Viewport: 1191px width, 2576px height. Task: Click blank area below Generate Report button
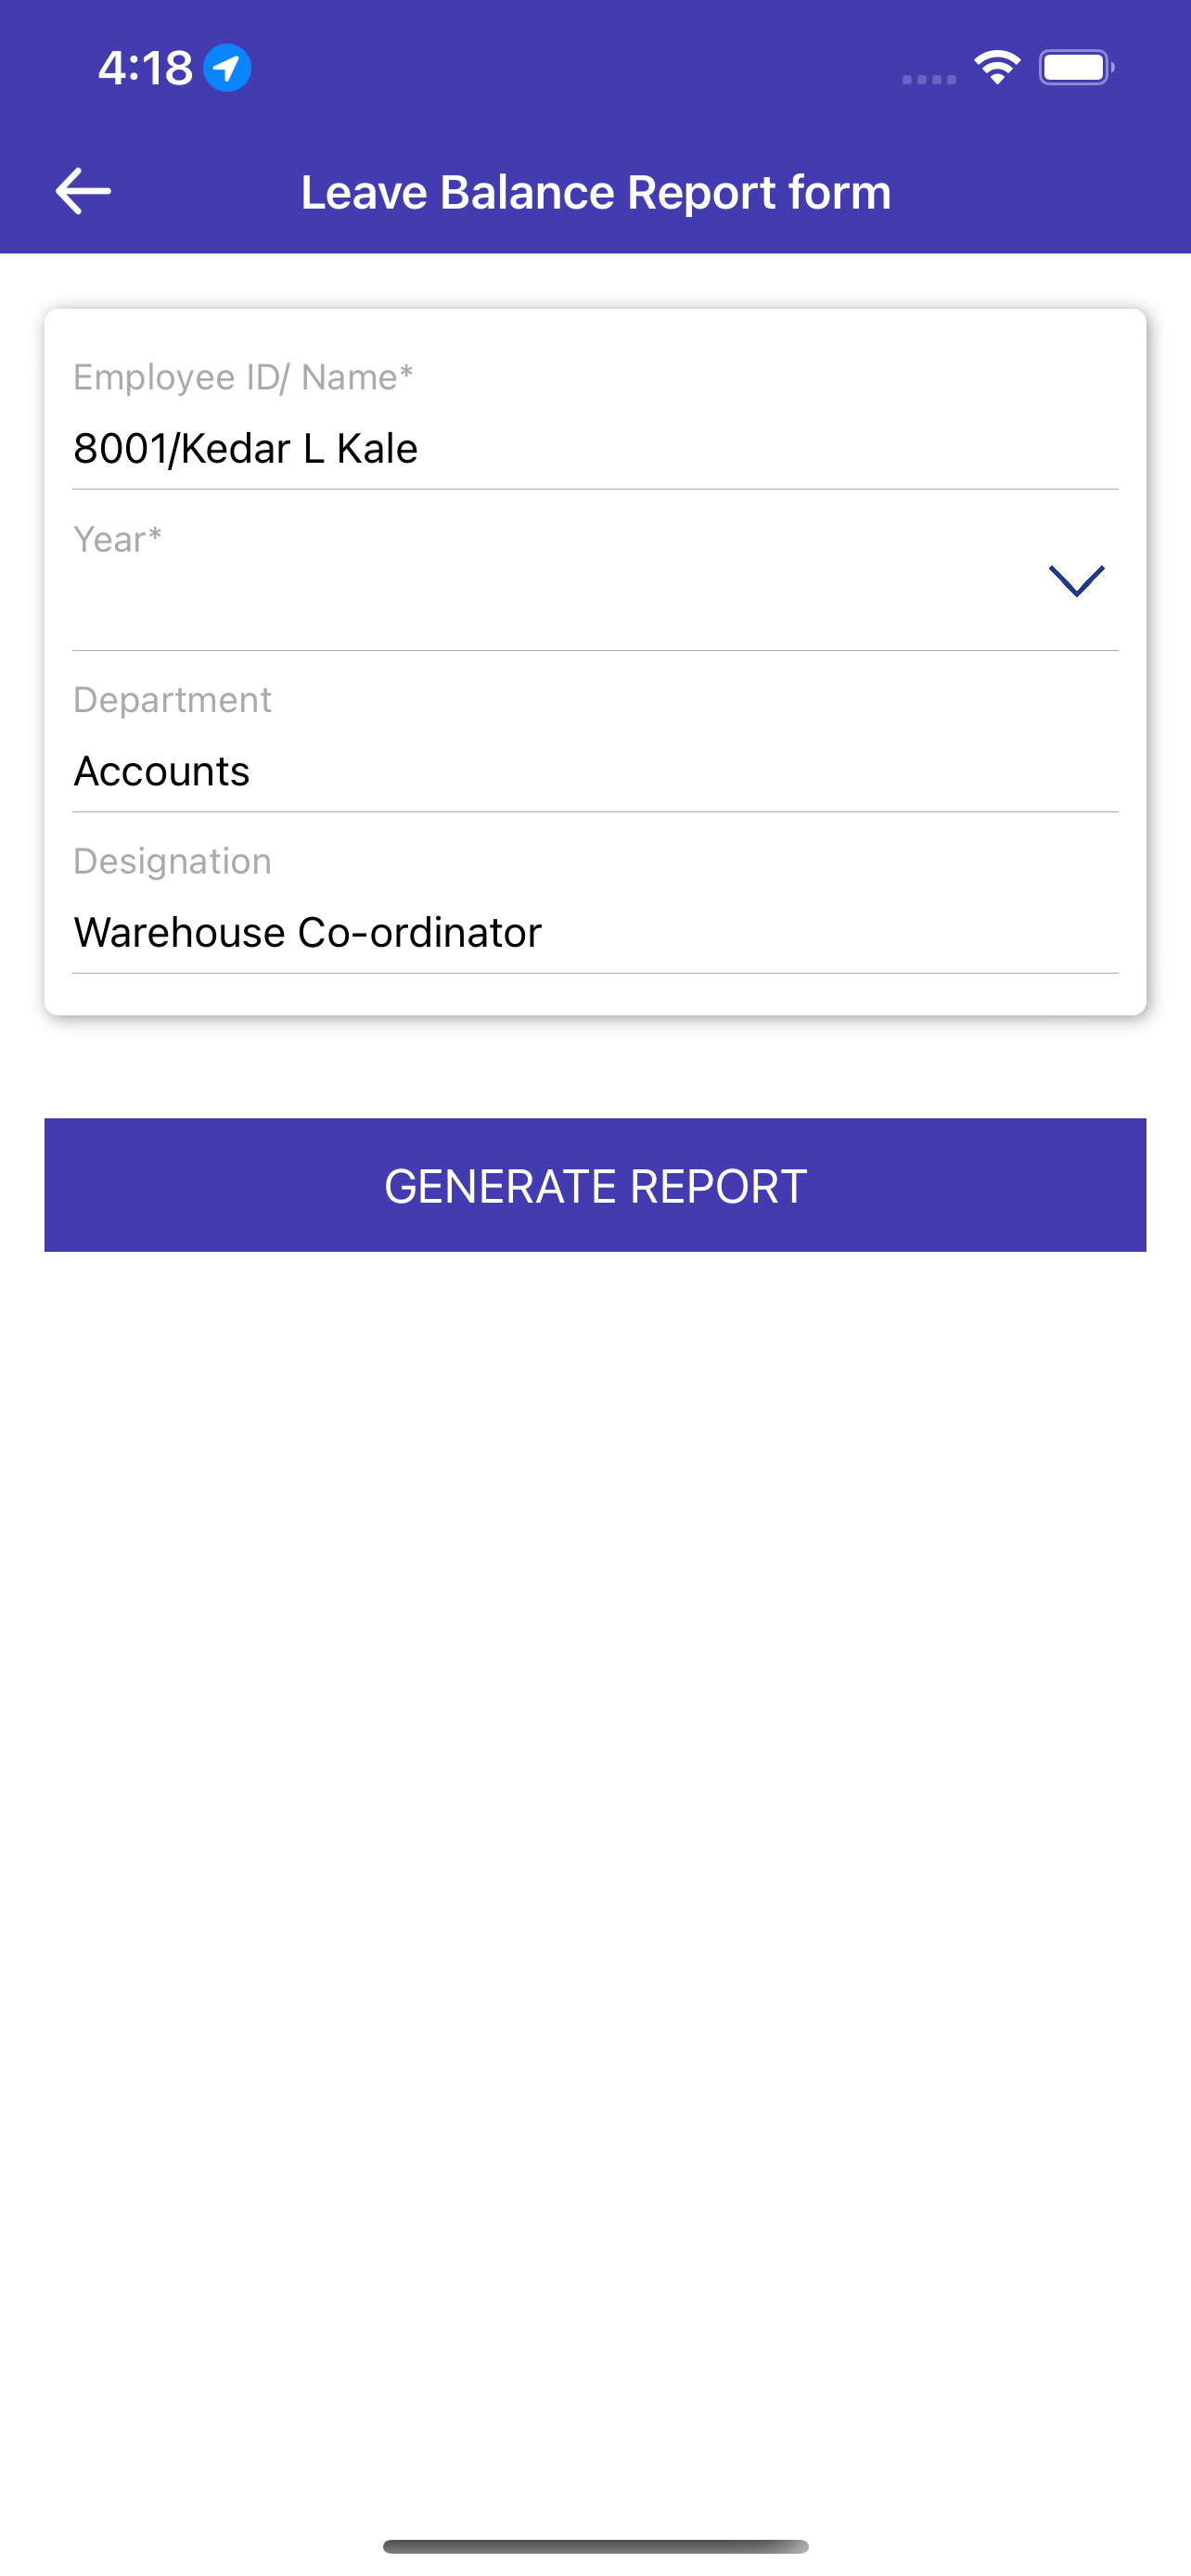coord(596,1800)
